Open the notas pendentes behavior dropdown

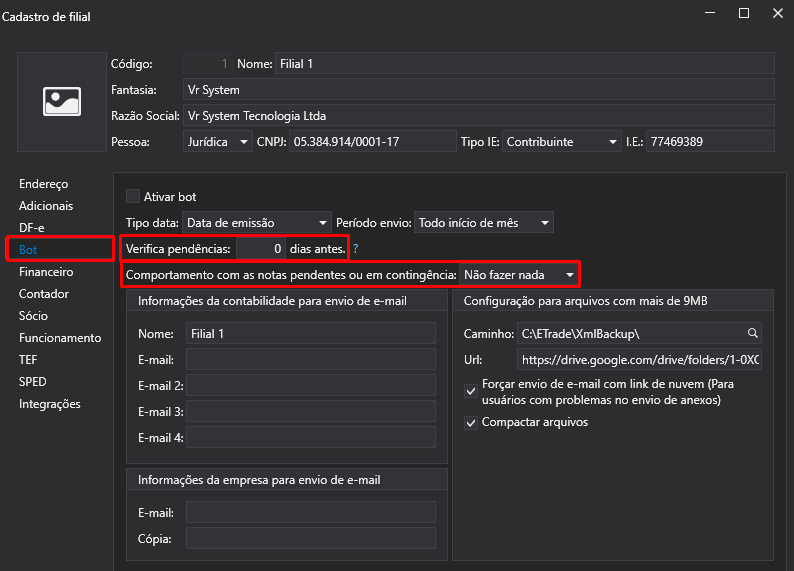click(519, 275)
